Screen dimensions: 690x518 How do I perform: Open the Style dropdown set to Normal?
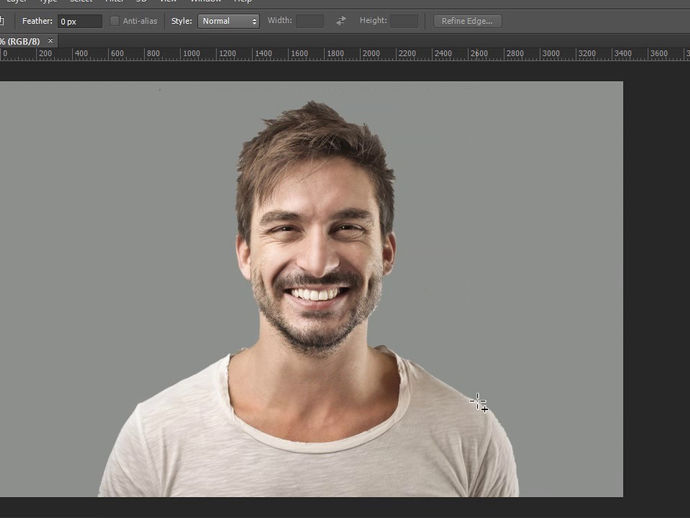(228, 21)
